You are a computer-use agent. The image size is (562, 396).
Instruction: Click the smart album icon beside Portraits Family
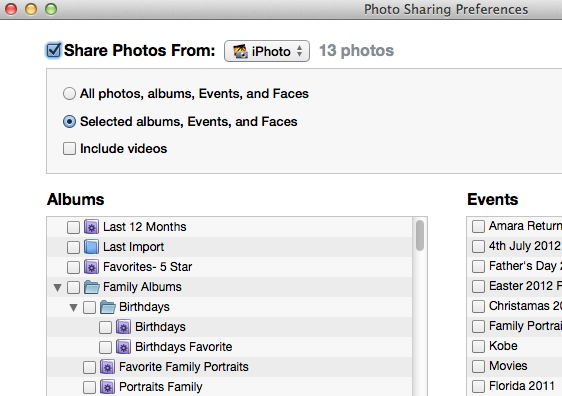coord(108,387)
